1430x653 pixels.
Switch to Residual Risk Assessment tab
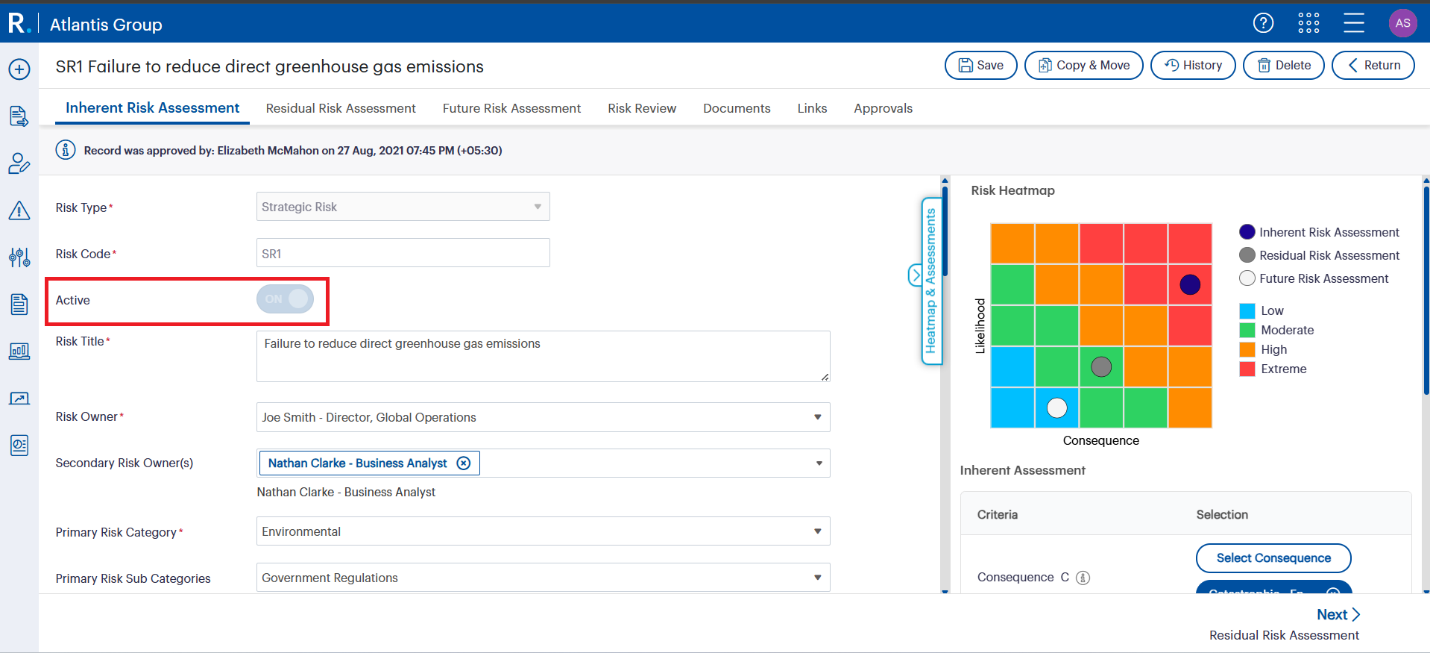click(341, 108)
